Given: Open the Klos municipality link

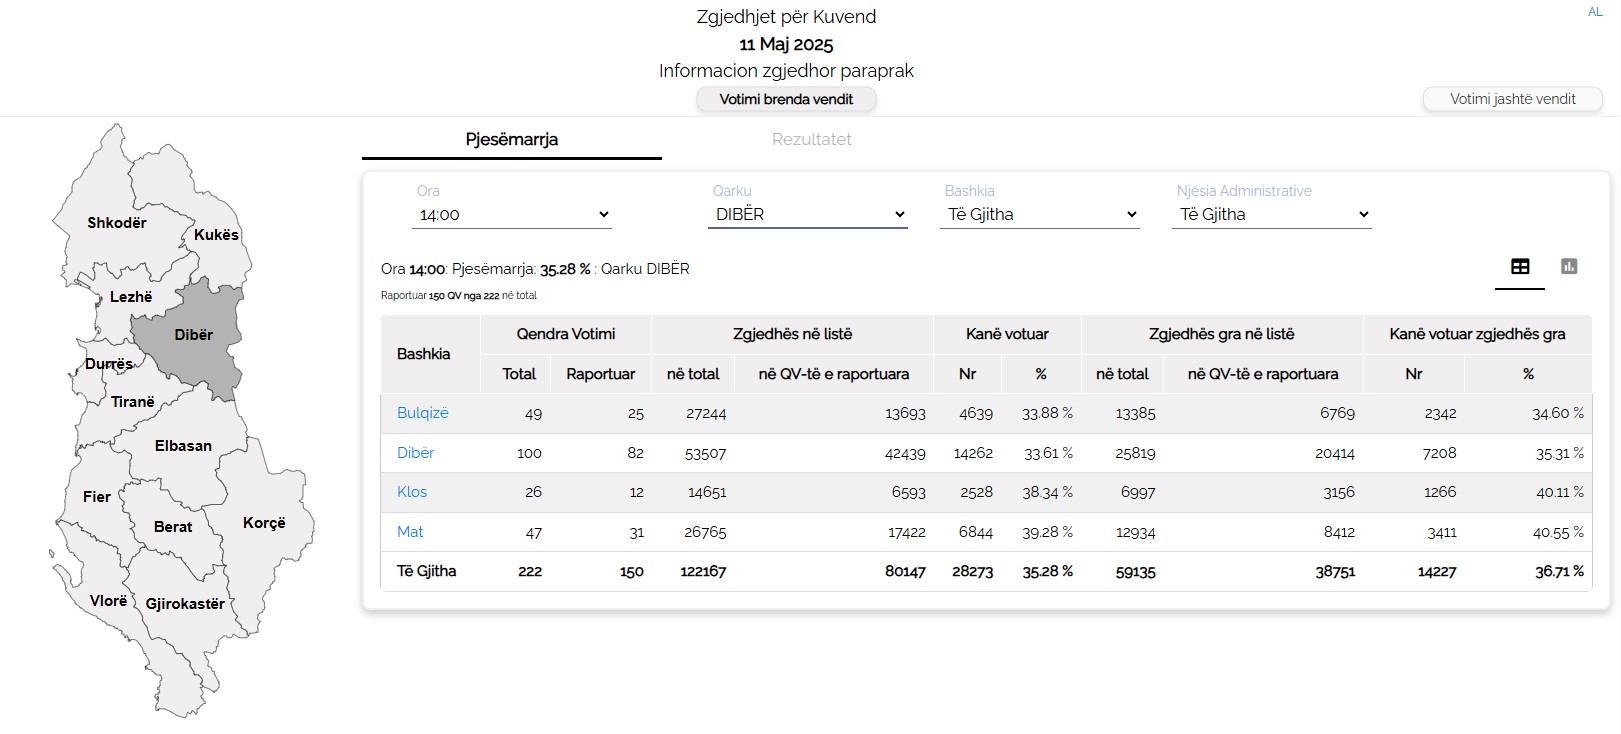Looking at the screenshot, I should tap(411, 492).
